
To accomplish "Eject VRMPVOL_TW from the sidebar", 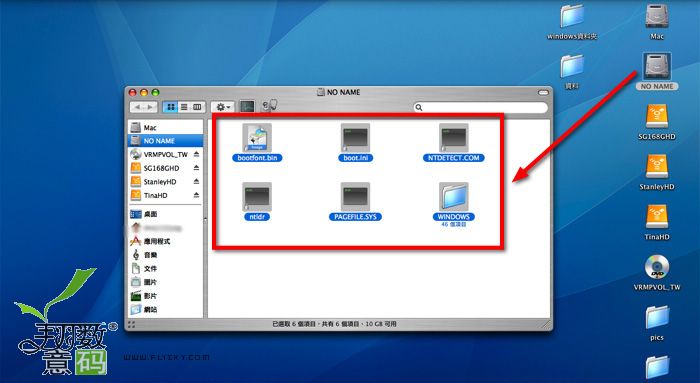I will [196, 154].
